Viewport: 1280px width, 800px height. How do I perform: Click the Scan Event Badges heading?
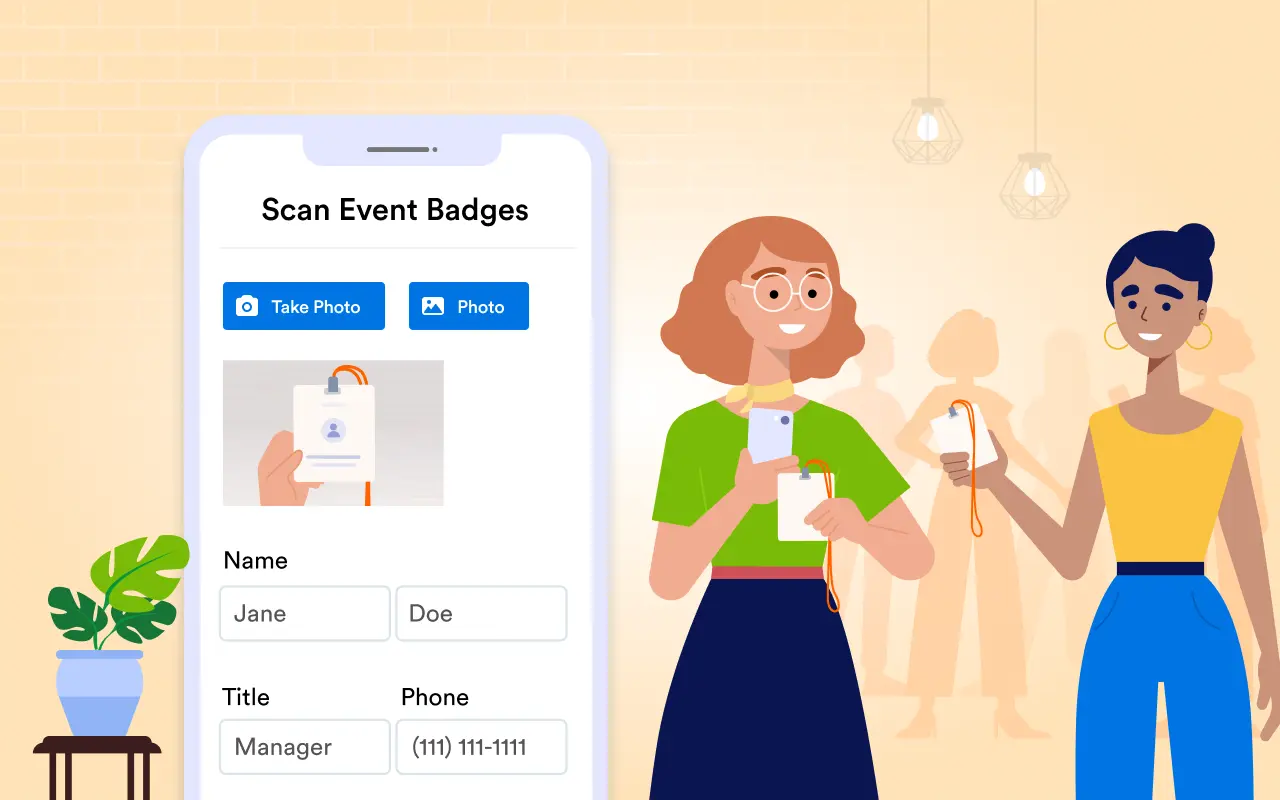click(x=395, y=210)
